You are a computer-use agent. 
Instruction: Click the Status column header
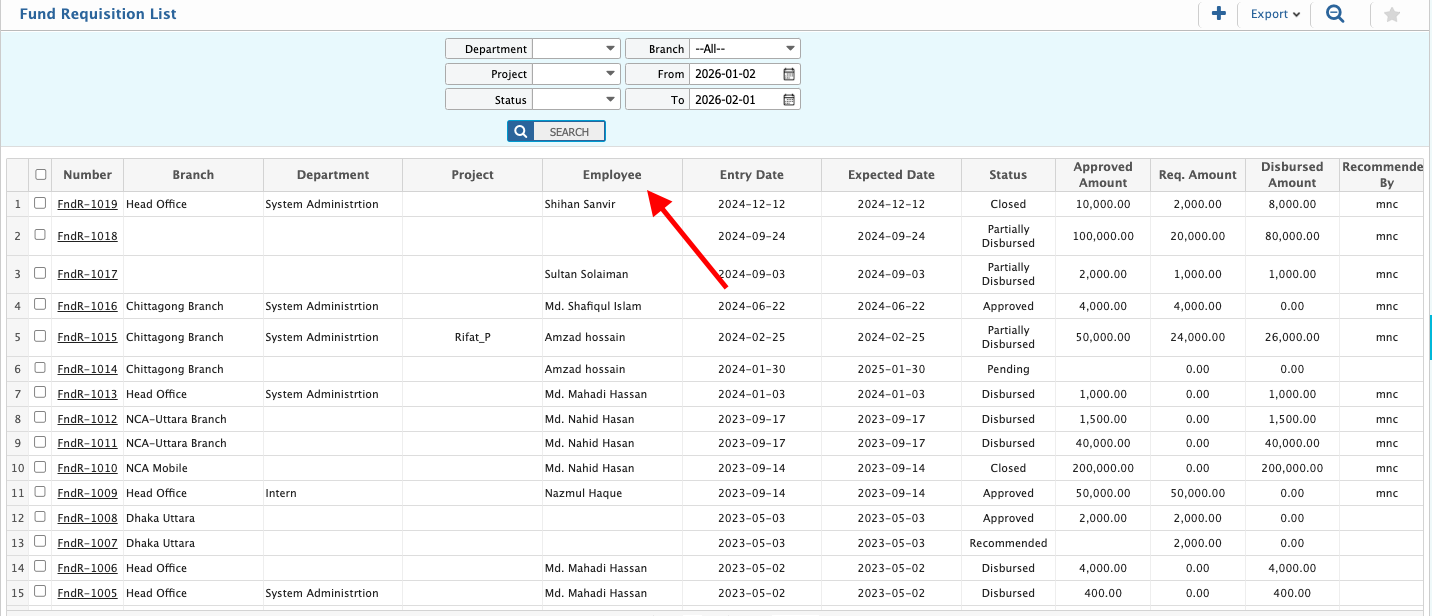click(x=1007, y=175)
